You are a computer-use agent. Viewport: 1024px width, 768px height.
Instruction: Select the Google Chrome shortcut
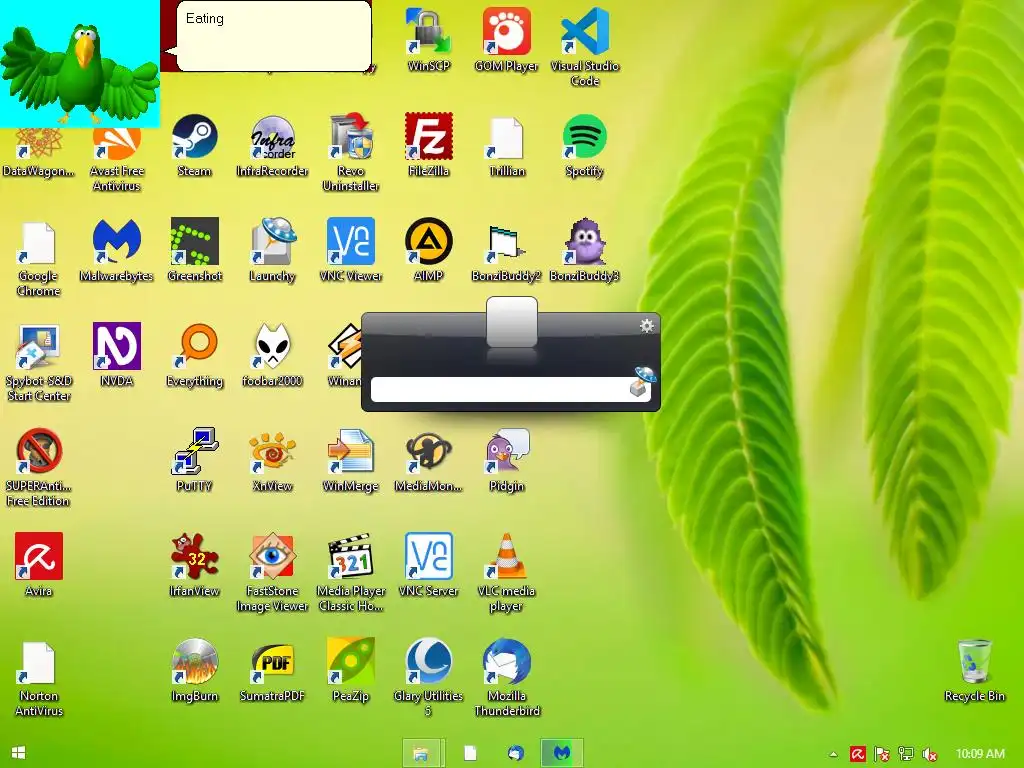click(x=39, y=258)
